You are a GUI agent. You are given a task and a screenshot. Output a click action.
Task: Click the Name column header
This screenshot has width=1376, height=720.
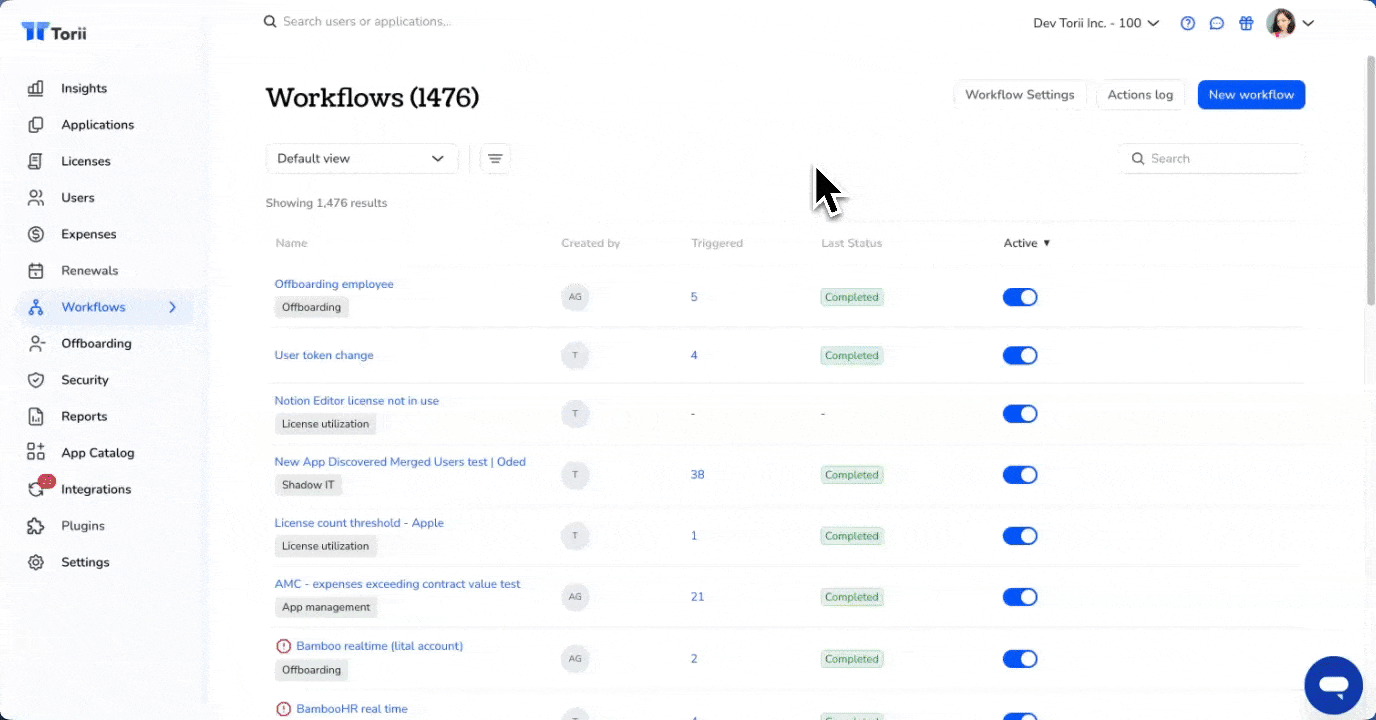tap(291, 243)
